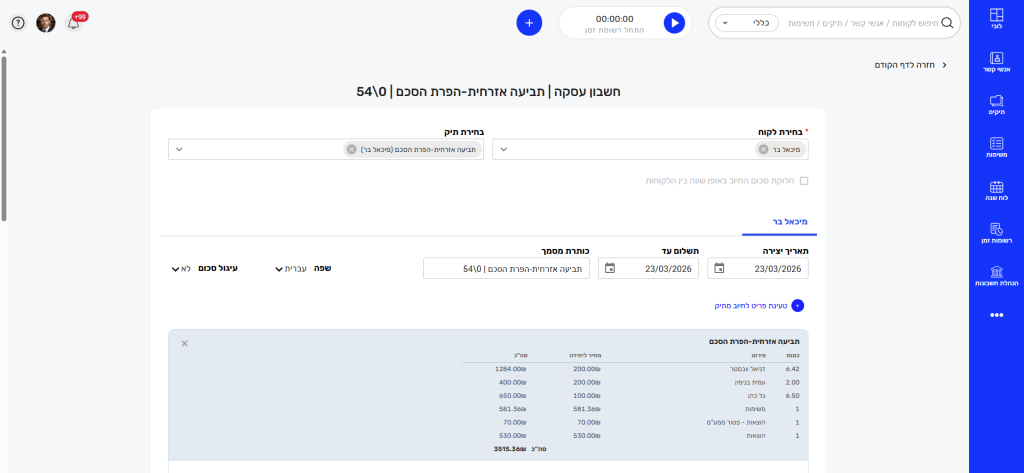Open the help question mark icon
The width and height of the screenshot is (1024, 473).
tap(17, 22)
